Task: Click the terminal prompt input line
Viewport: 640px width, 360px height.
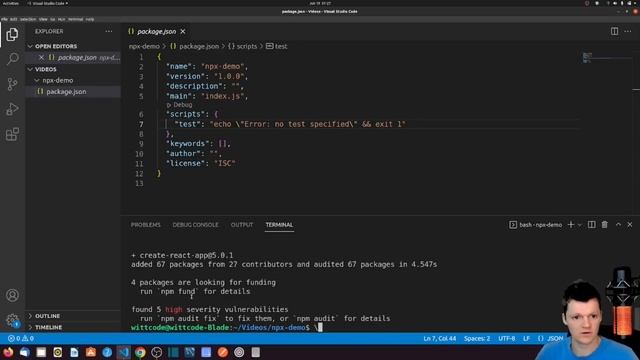Action: coord(227,327)
